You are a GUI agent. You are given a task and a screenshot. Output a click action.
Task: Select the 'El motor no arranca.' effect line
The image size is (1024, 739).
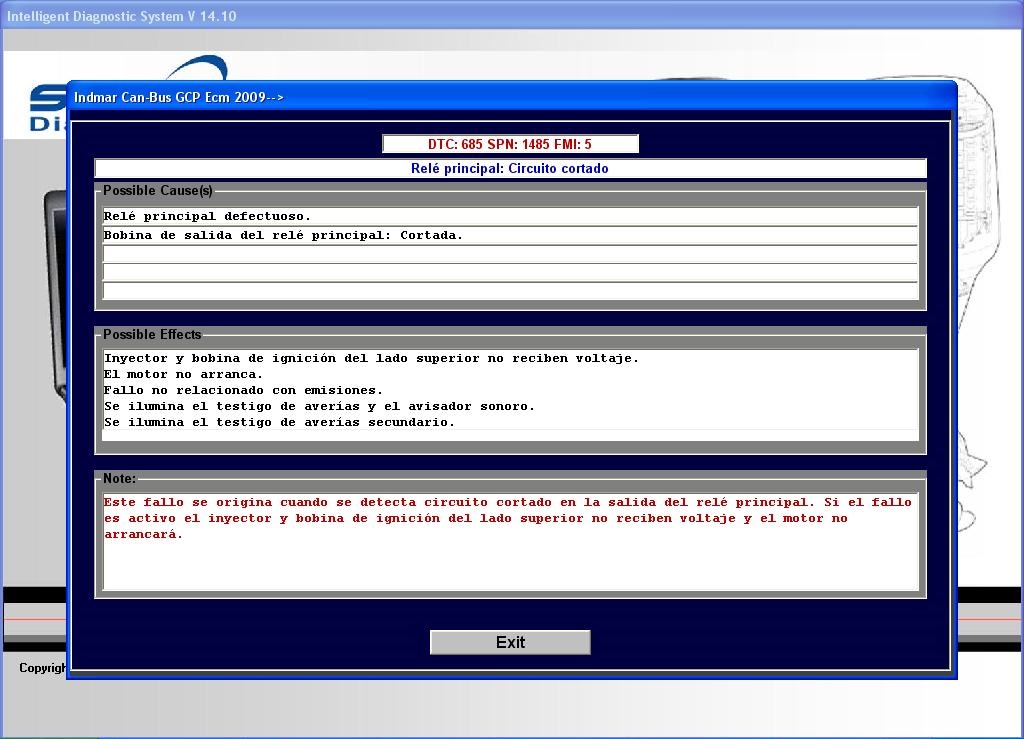click(184, 374)
